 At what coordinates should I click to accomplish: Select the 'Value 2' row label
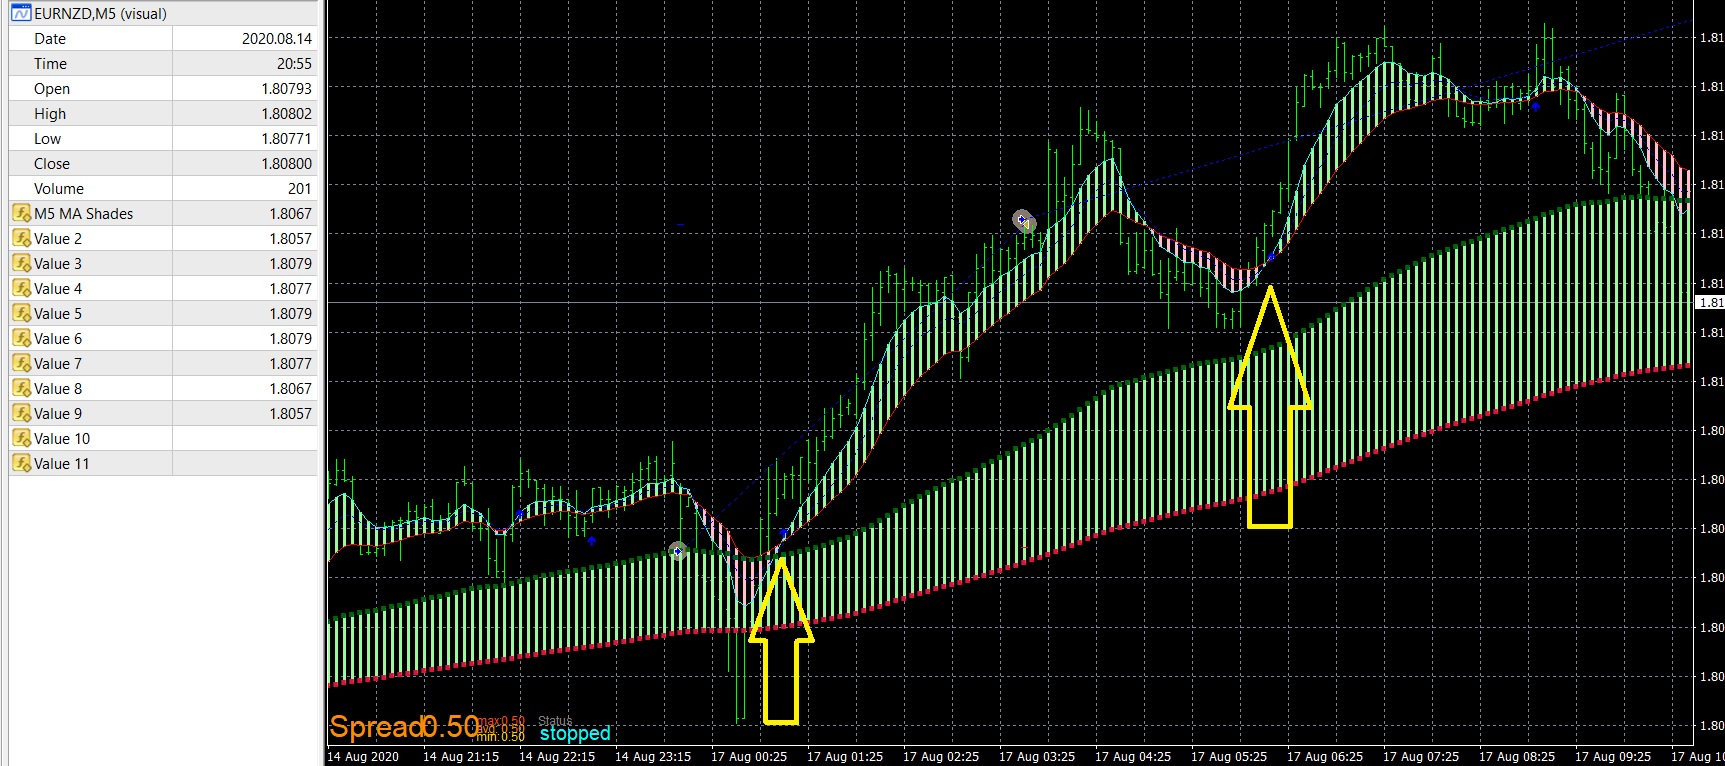click(x=58, y=238)
